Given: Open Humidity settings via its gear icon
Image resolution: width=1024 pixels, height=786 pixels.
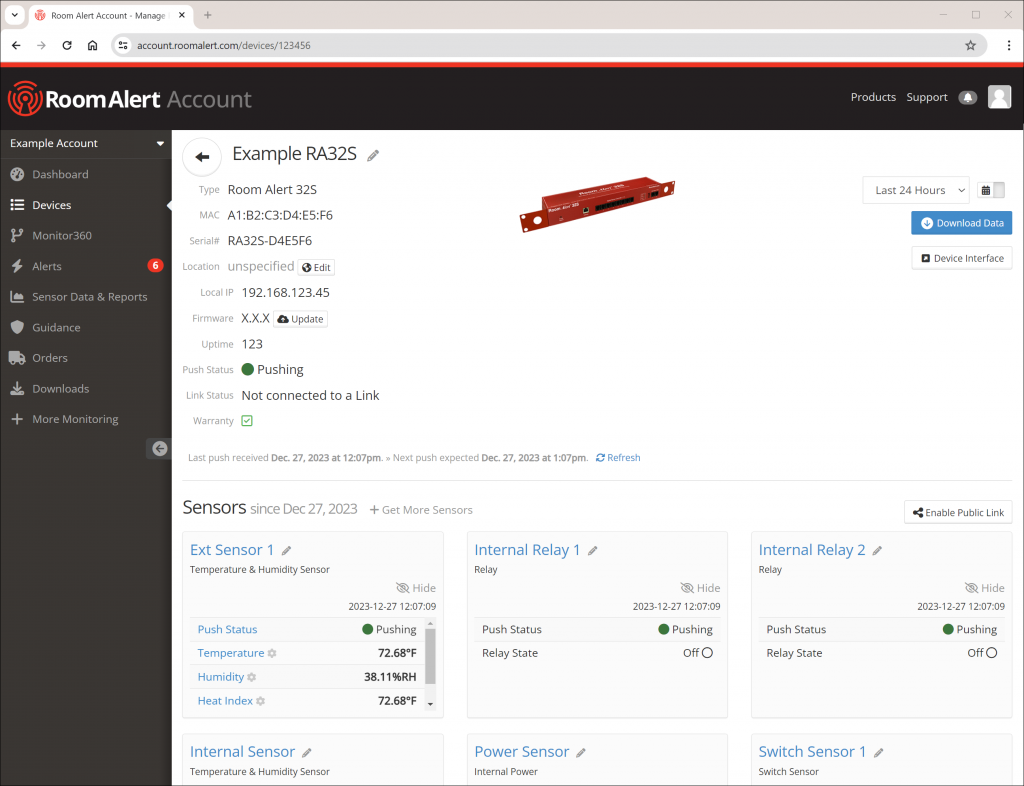Looking at the screenshot, I should [252, 676].
